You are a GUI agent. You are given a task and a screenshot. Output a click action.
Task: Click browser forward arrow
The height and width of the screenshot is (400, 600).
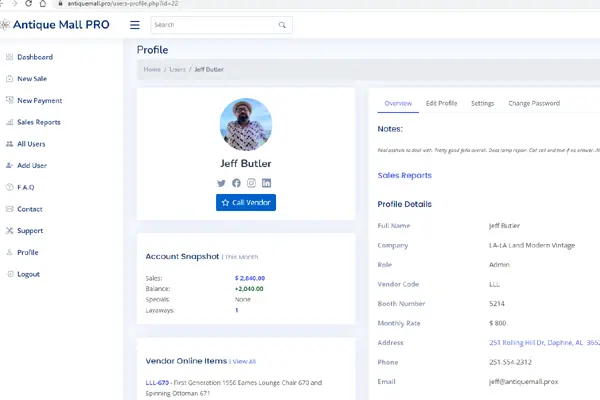[15, 3]
